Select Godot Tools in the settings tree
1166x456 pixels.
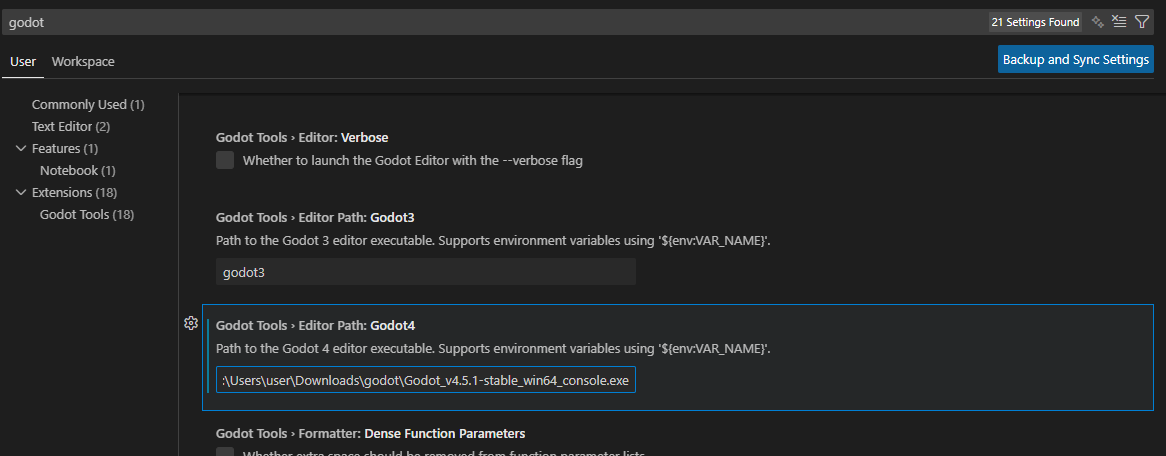click(x=86, y=215)
